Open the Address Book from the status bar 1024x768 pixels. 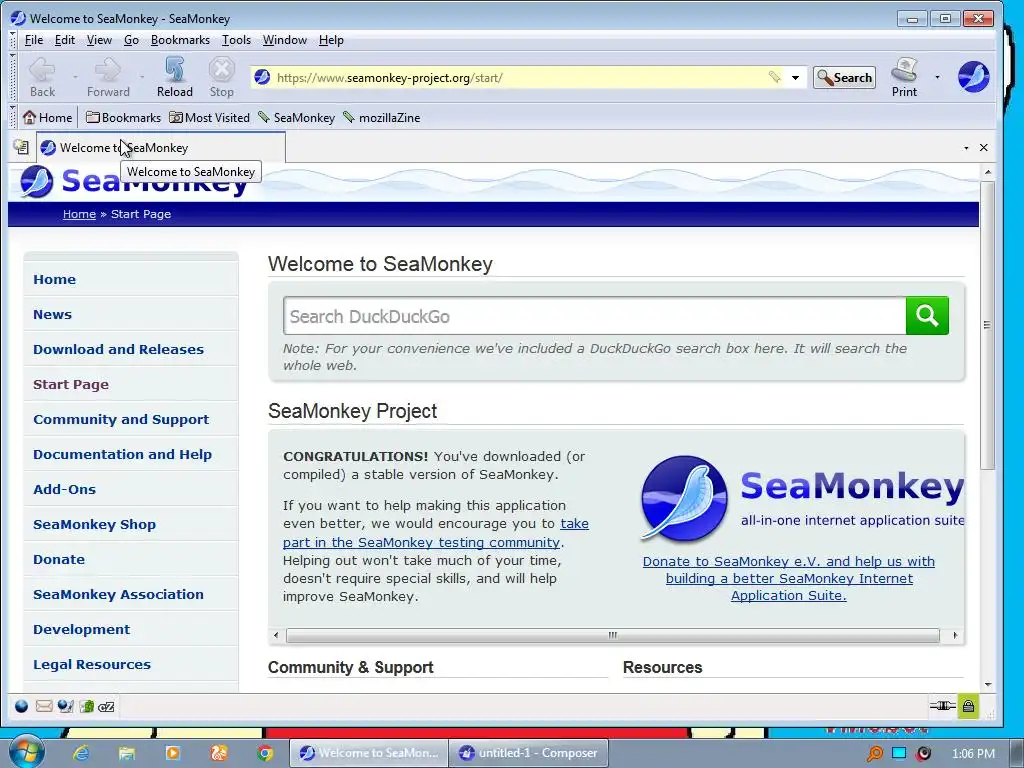point(86,706)
